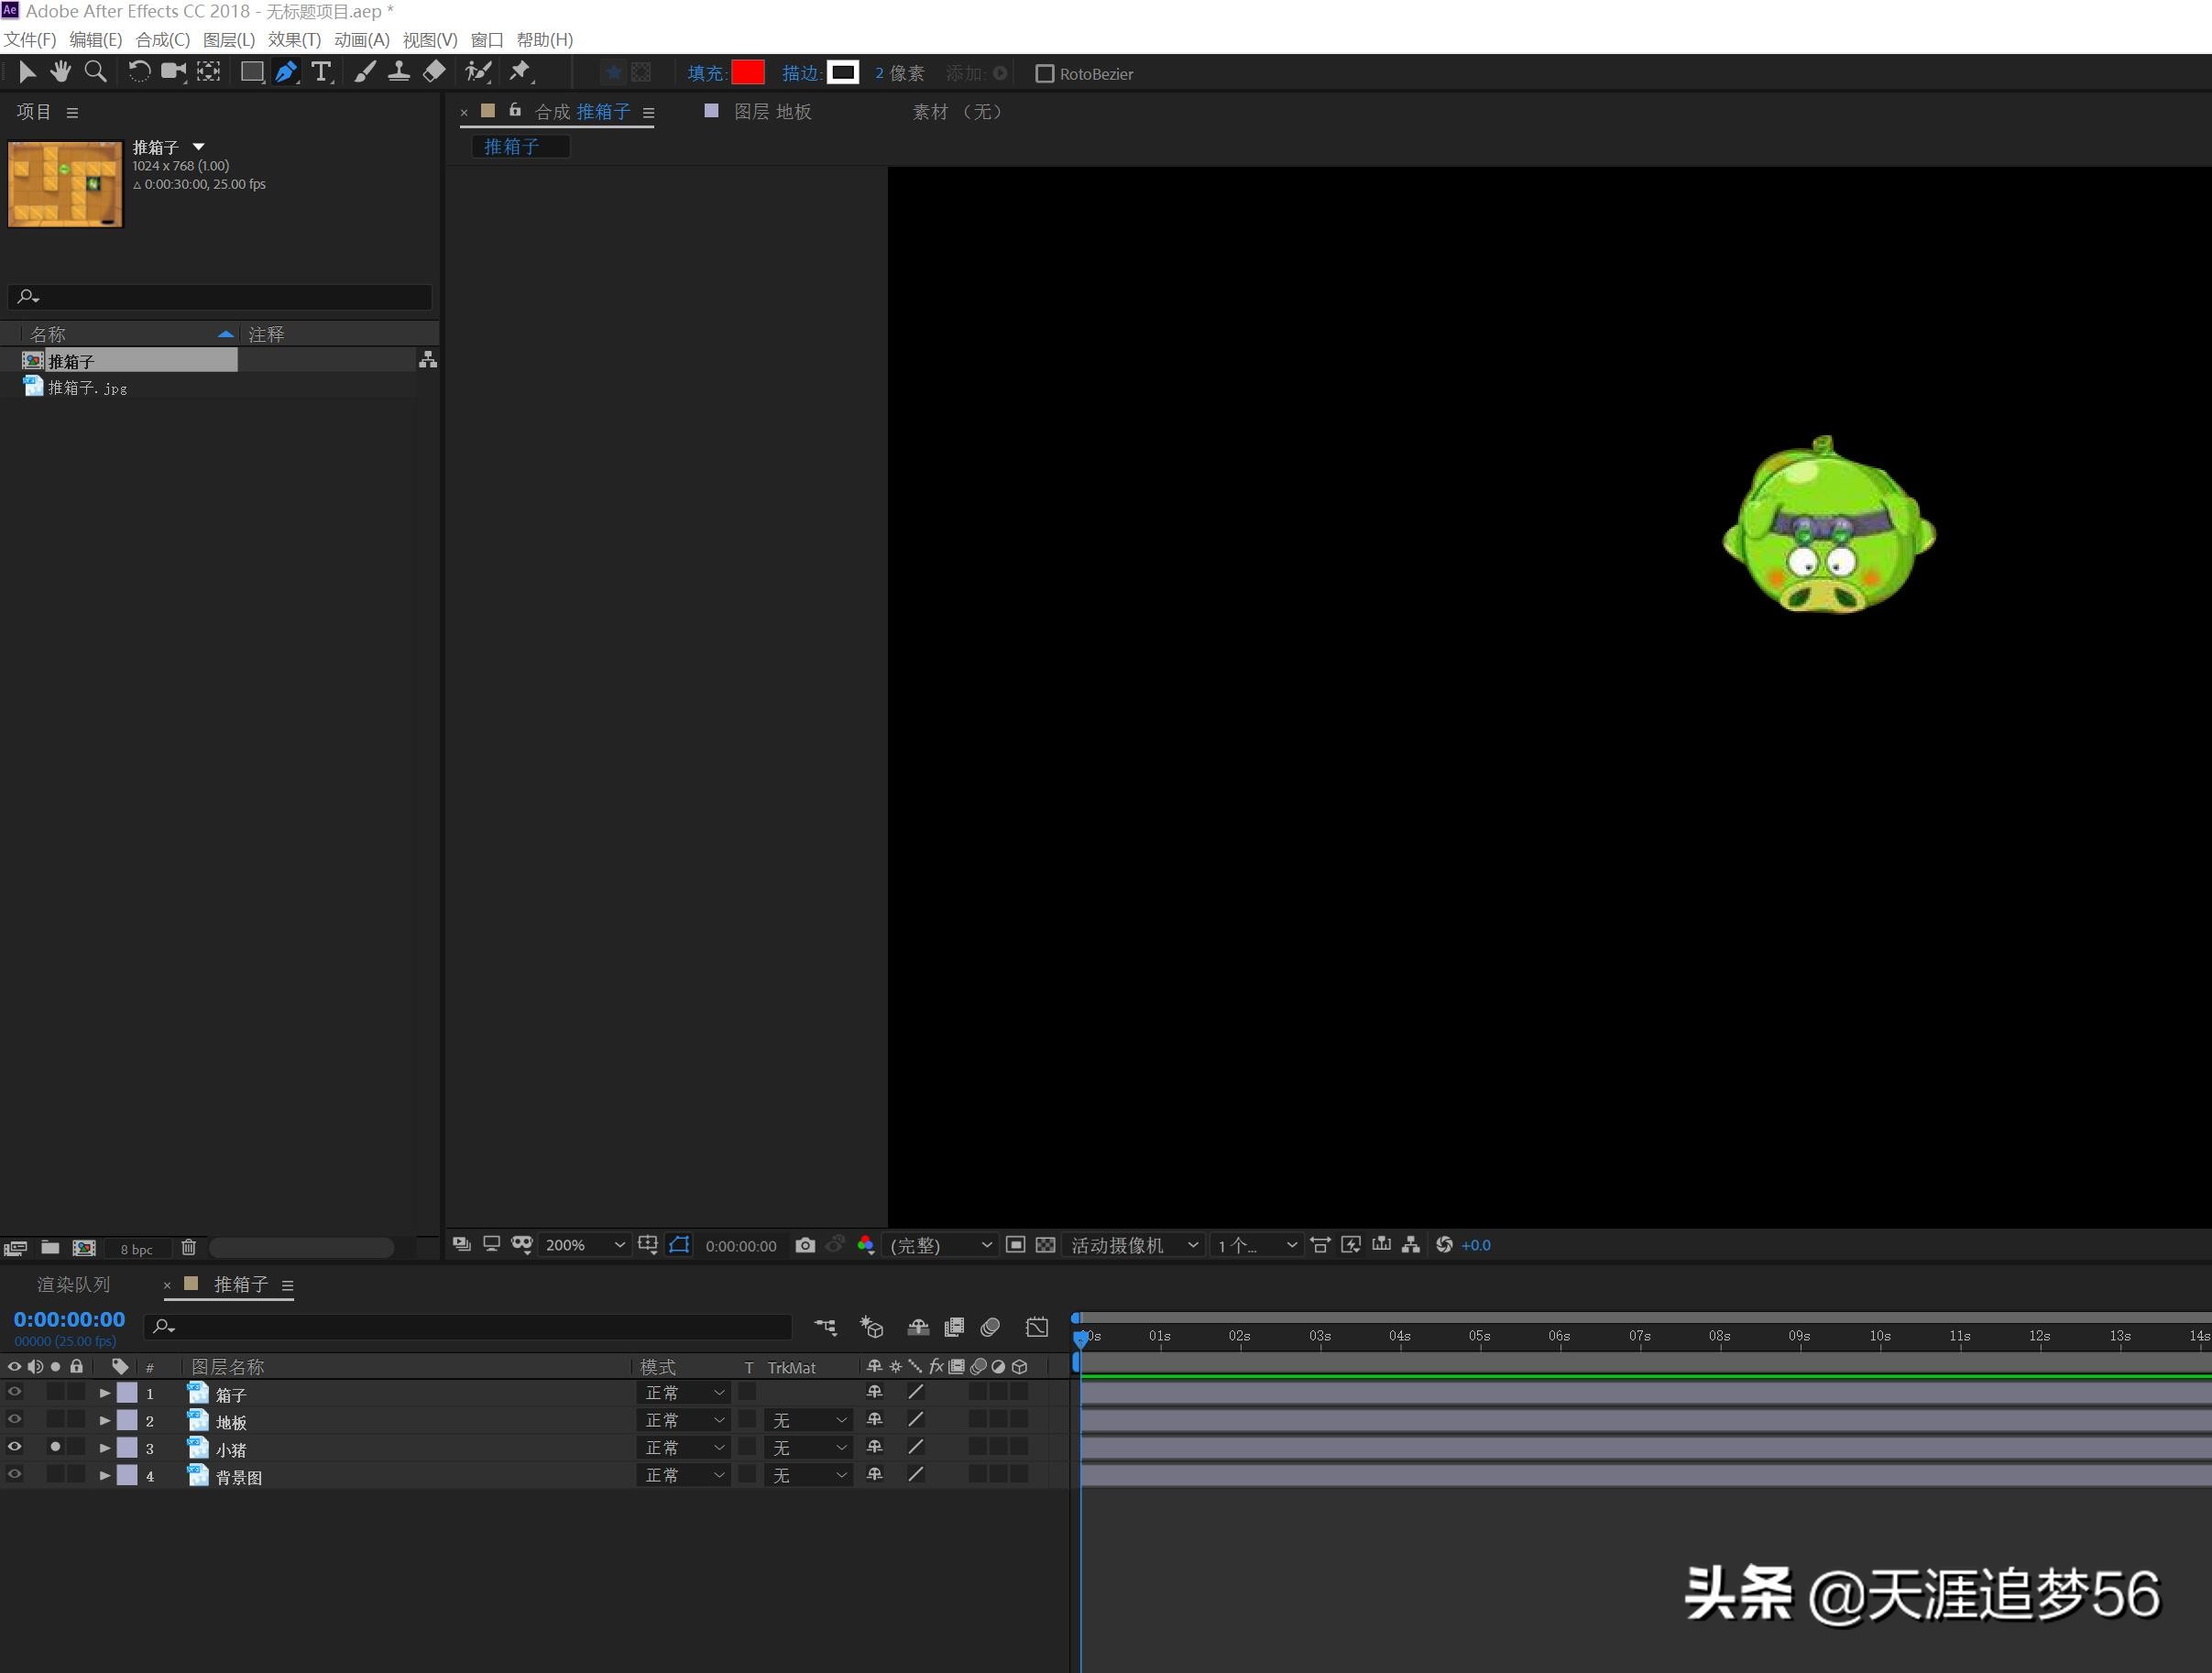Select the Hand tool in toolbar
The image size is (2212, 1673).
pyautogui.click(x=60, y=72)
